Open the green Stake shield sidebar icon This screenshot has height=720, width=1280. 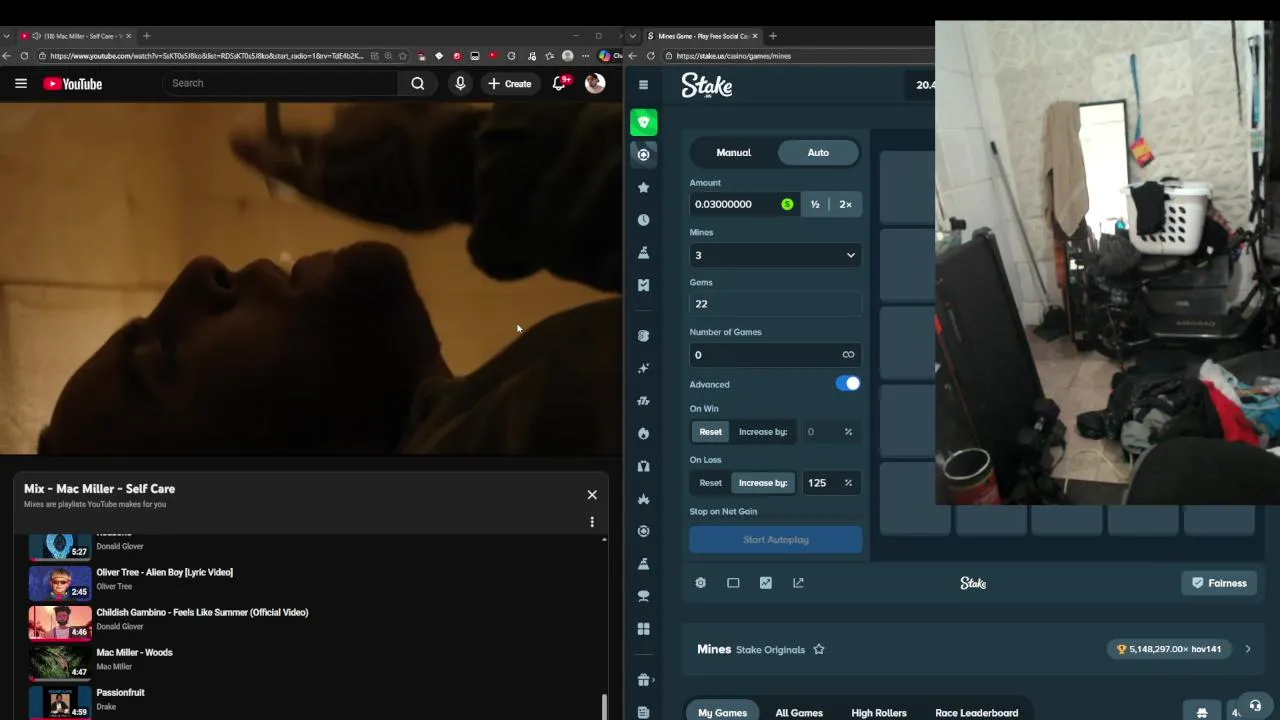[644, 122]
